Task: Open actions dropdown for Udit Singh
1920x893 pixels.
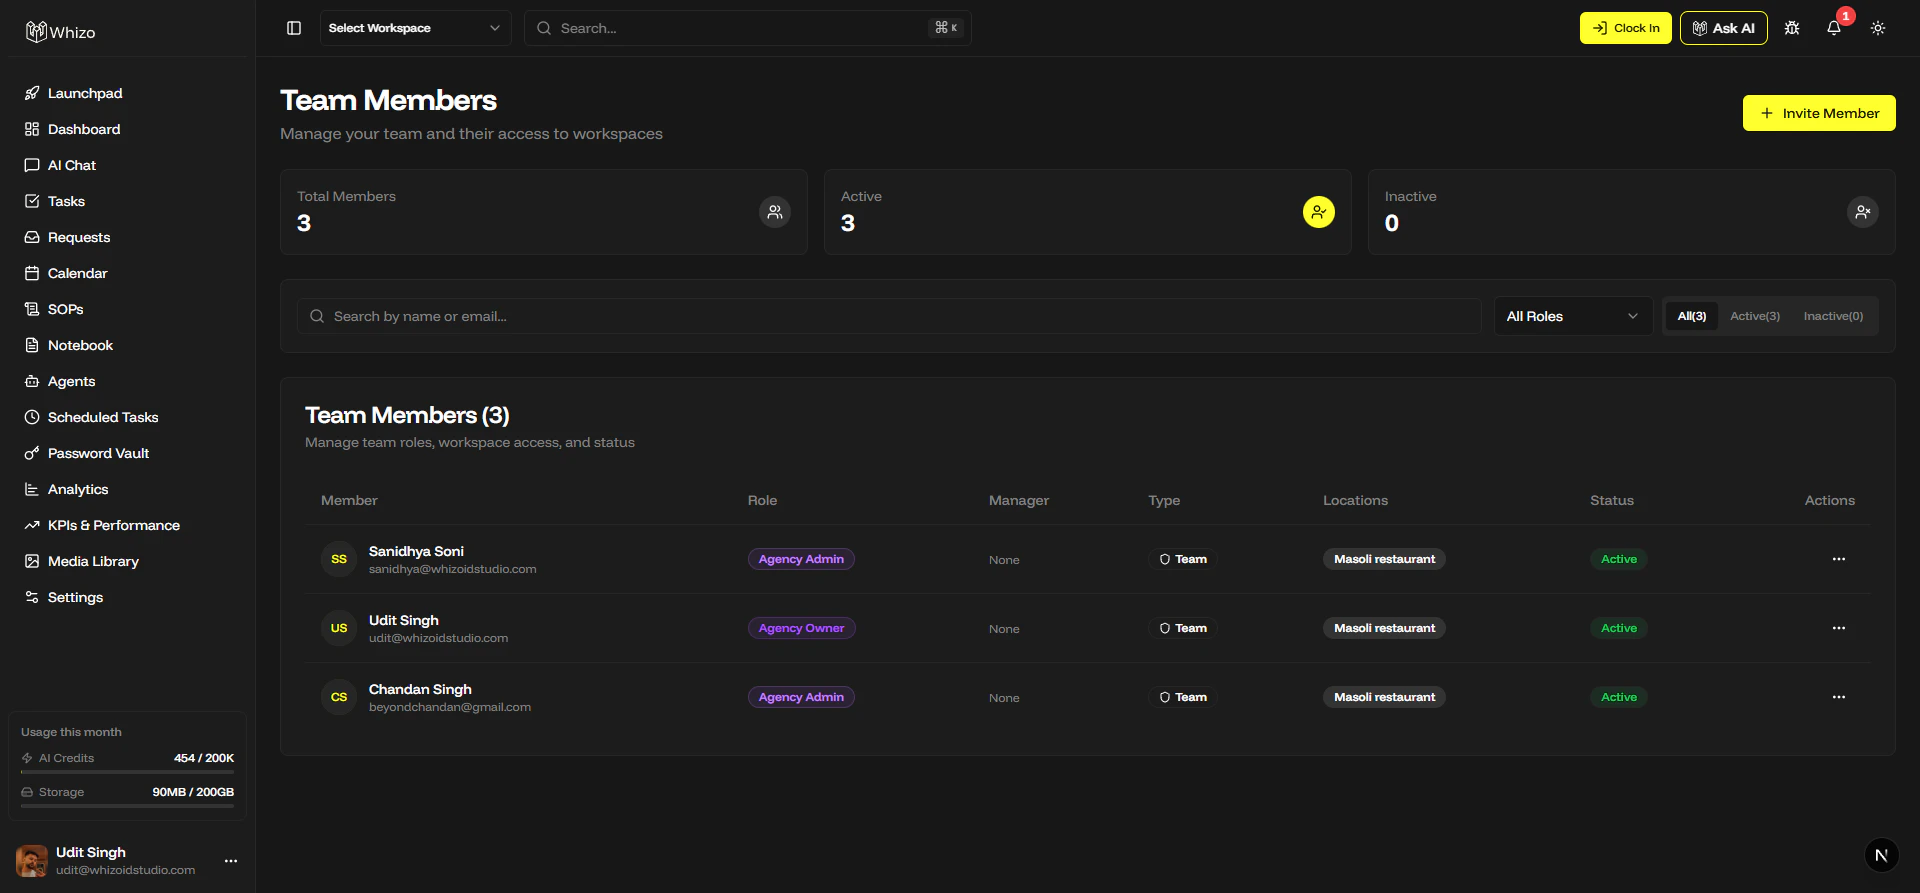Action: tap(1838, 628)
